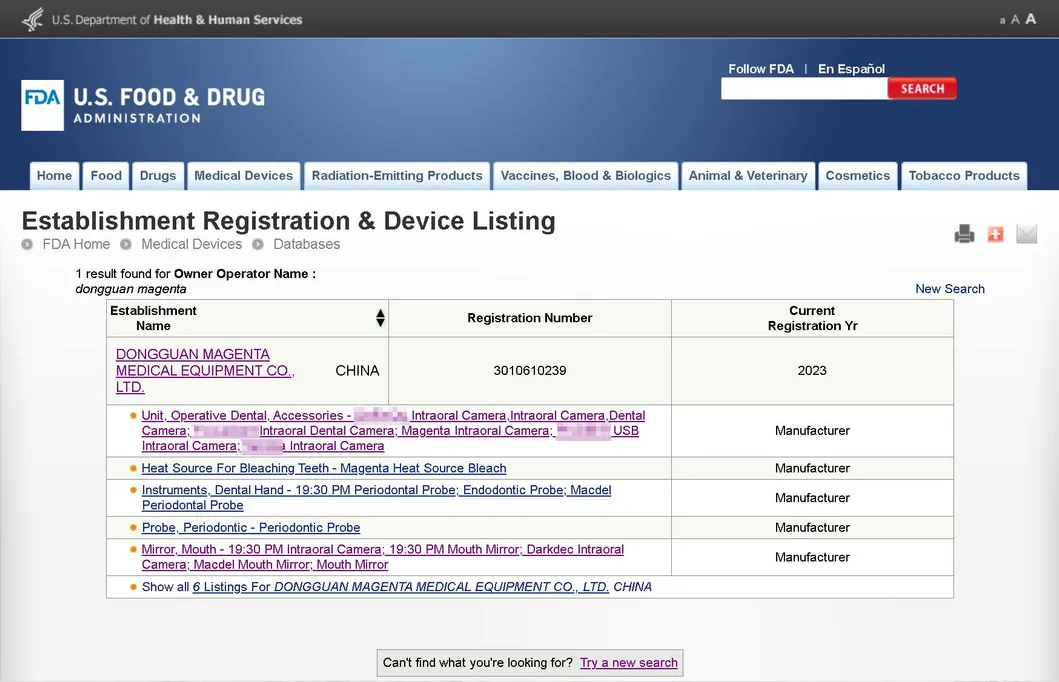
Task: Click En Español language option
Action: coord(851,68)
